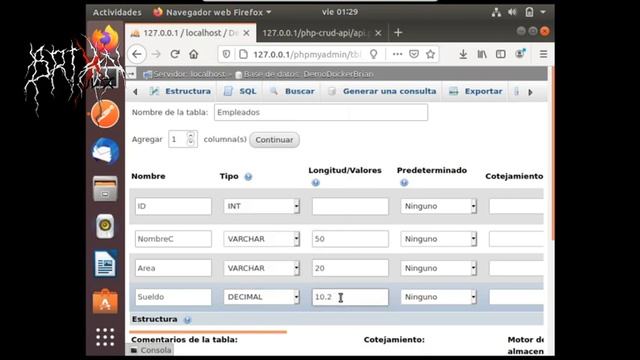Open volume icon in top bar
The width and height of the screenshot is (640, 360).
pos(512,12)
